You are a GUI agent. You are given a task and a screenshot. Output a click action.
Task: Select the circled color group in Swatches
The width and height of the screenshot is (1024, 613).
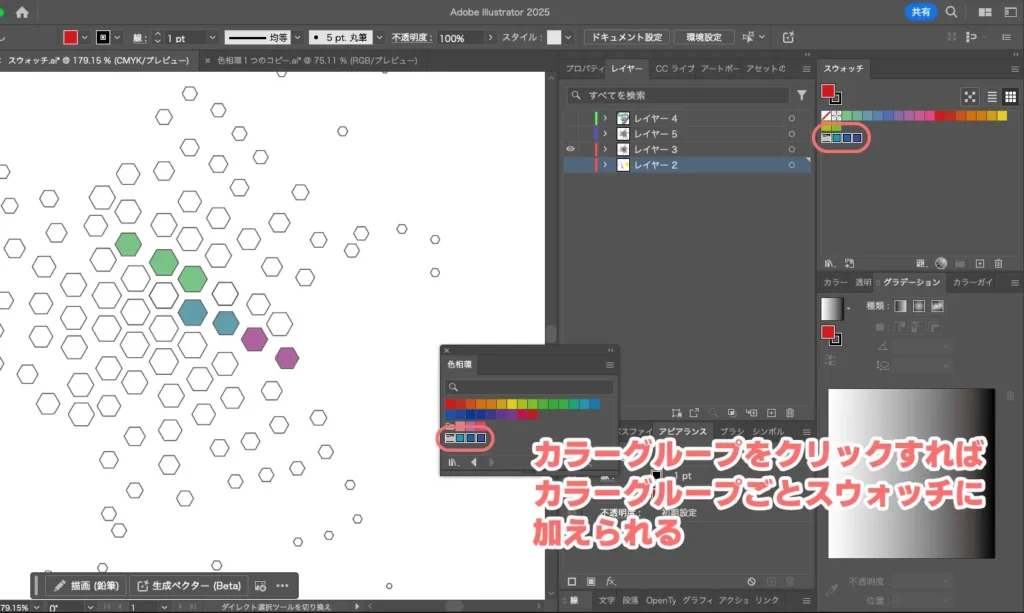click(x=840, y=137)
